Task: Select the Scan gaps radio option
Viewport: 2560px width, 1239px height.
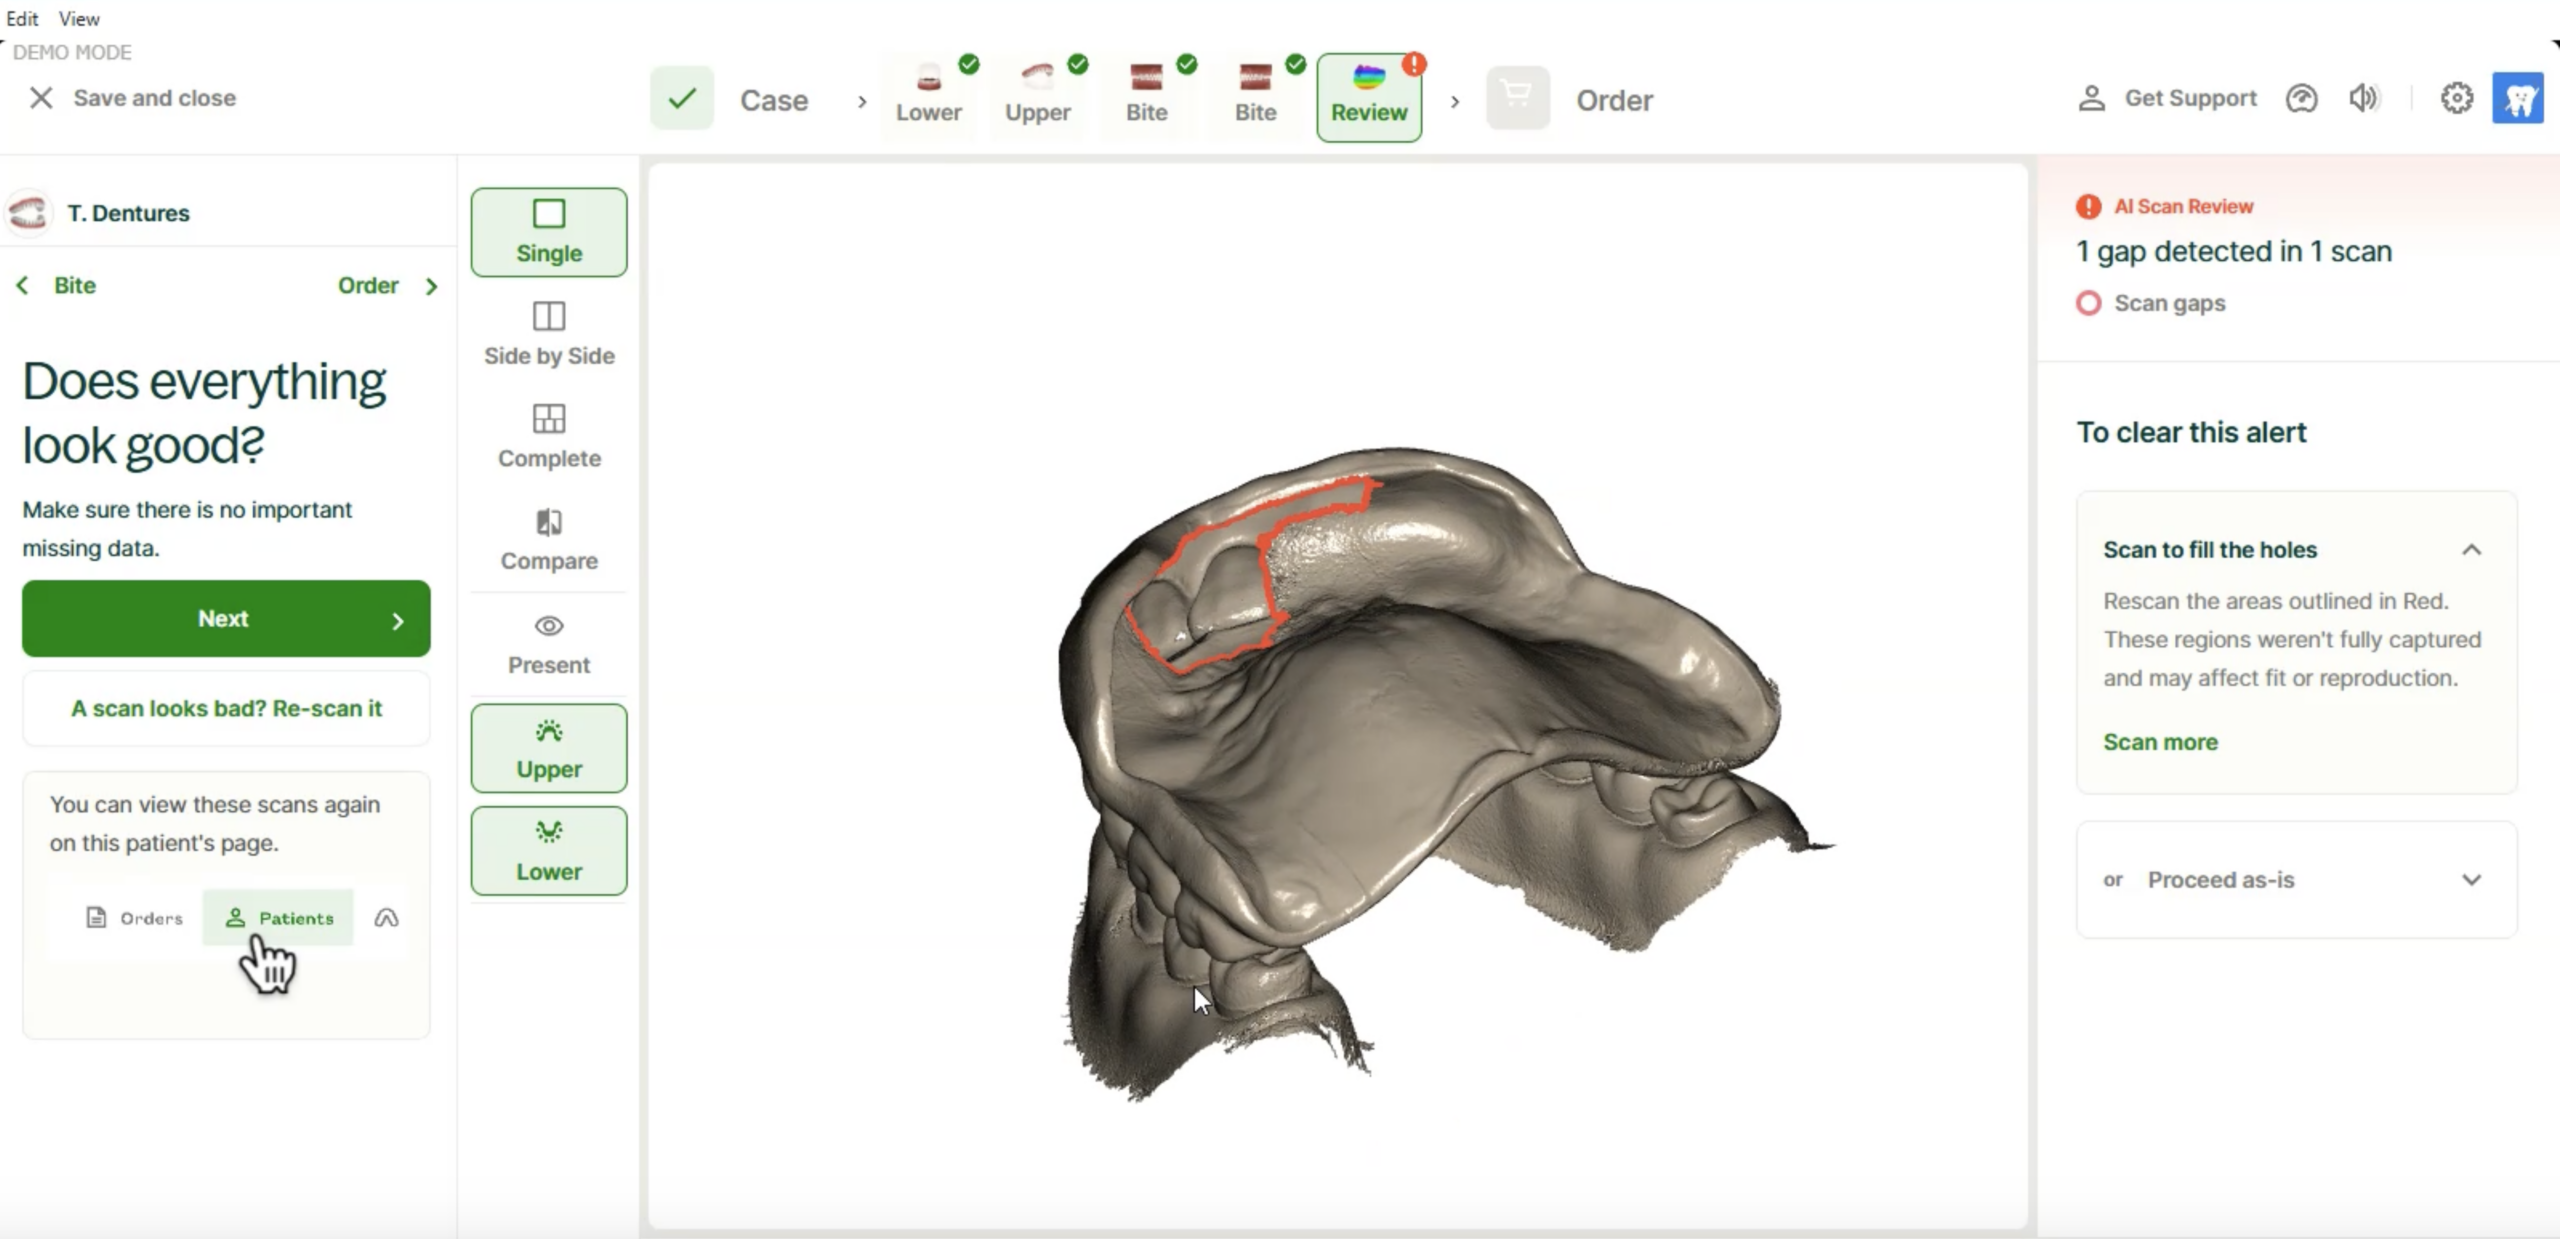Action: tap(2088, 303)
